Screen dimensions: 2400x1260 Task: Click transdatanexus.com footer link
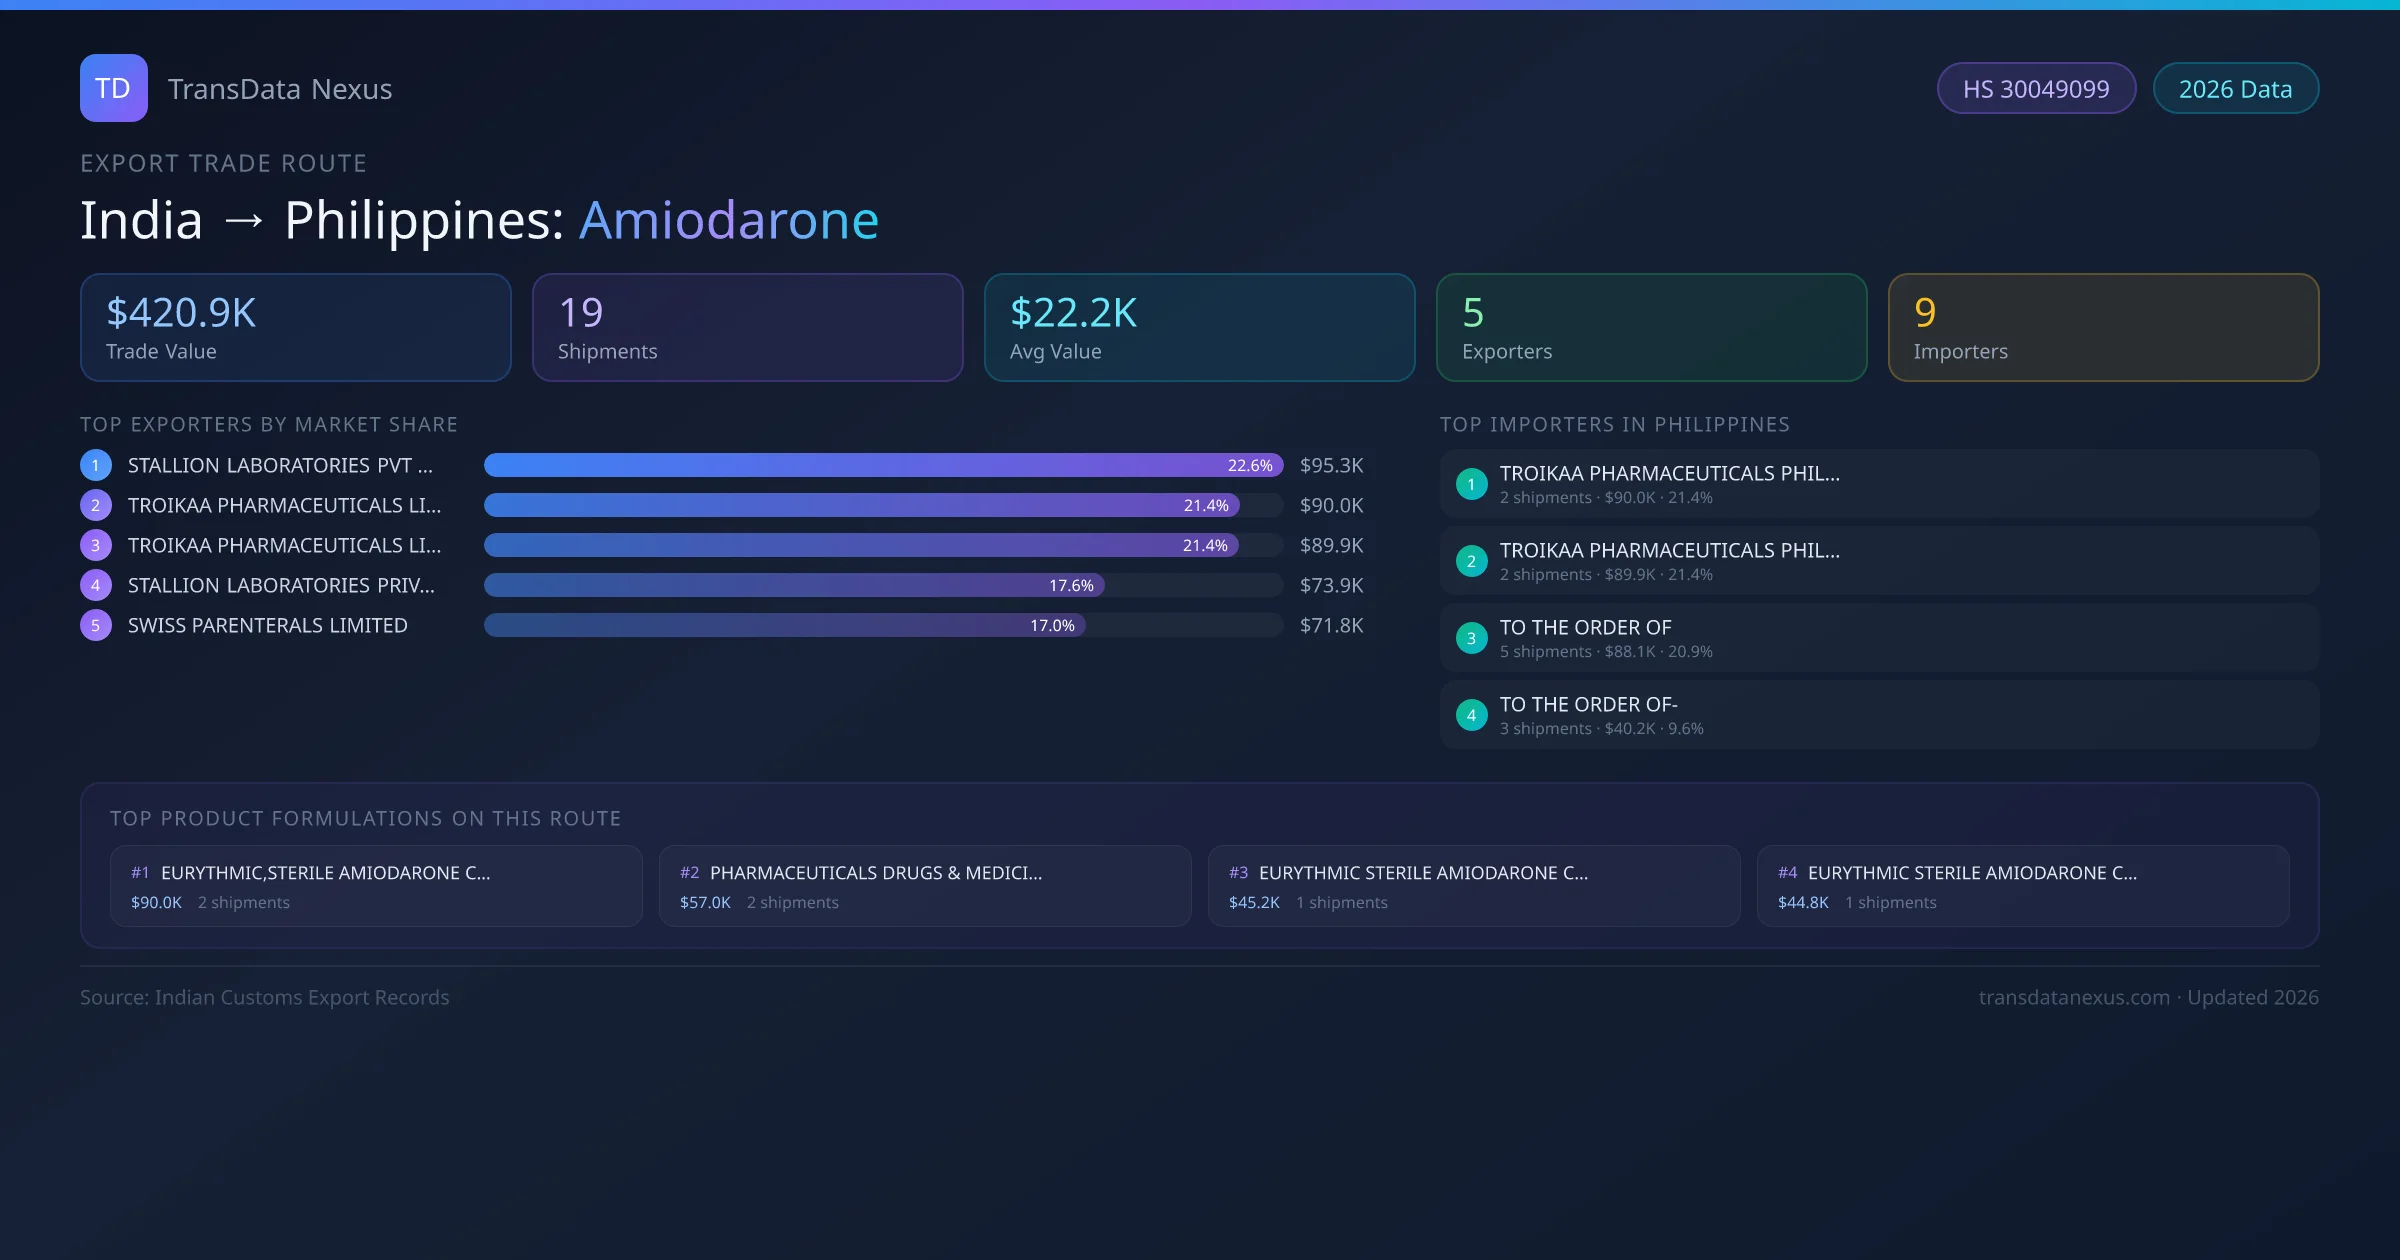[2074, 997]
